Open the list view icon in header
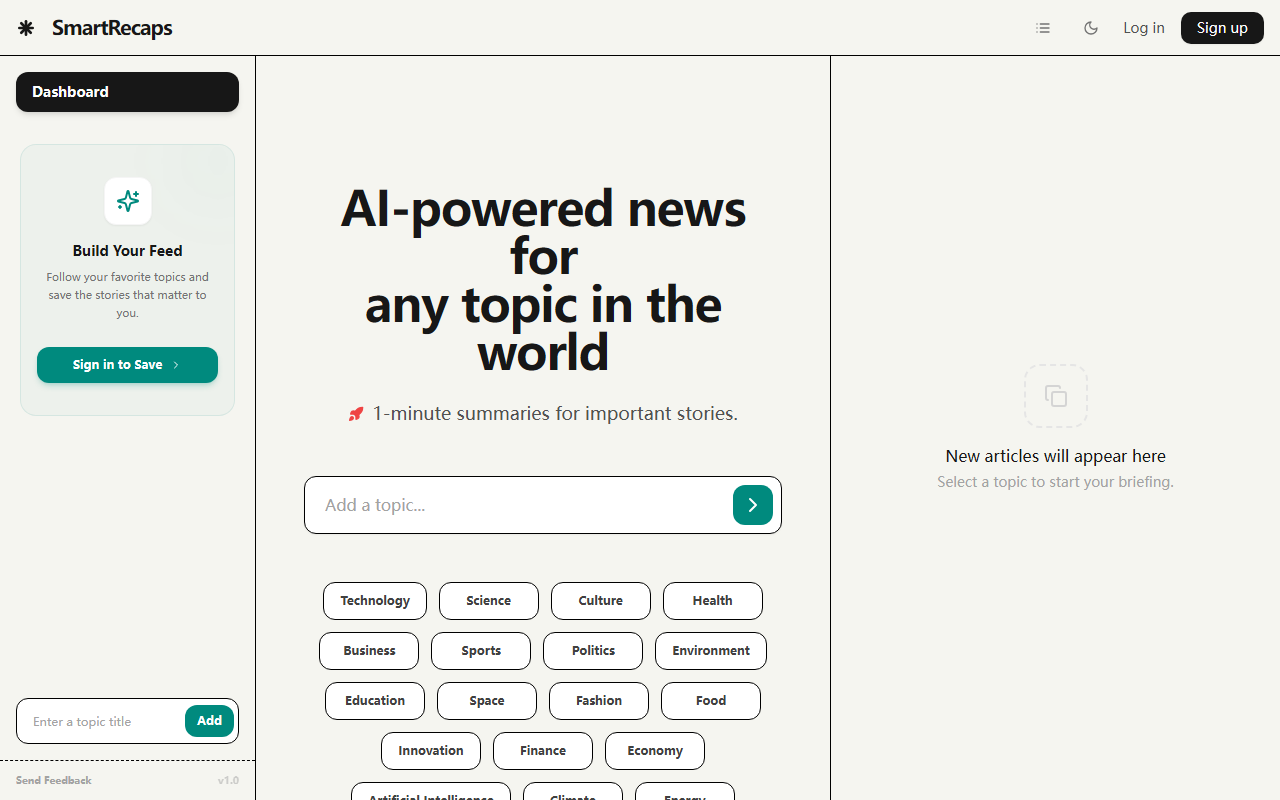The image size is (1280, 800). point(1043,28)
